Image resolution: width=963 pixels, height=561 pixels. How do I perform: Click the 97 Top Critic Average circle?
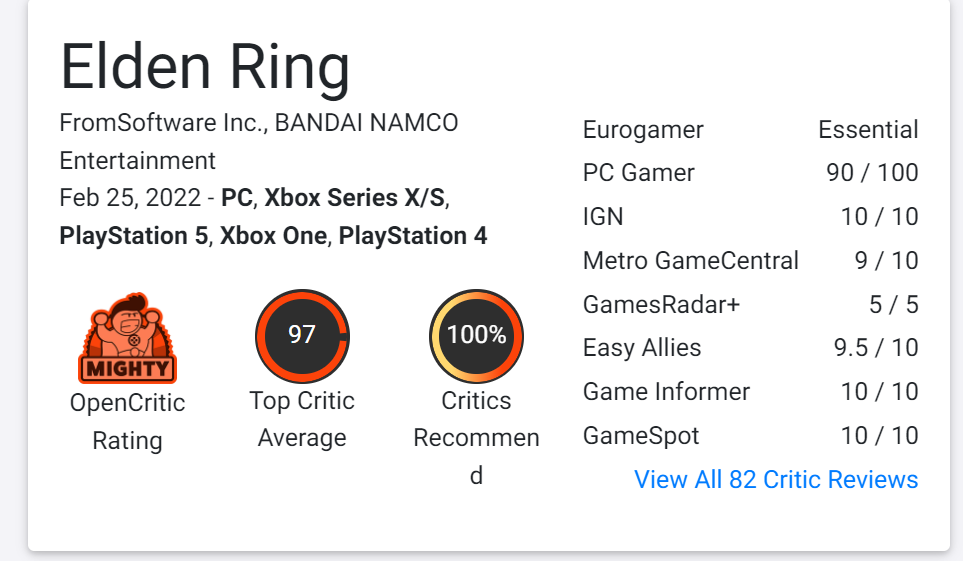(302, 336)
